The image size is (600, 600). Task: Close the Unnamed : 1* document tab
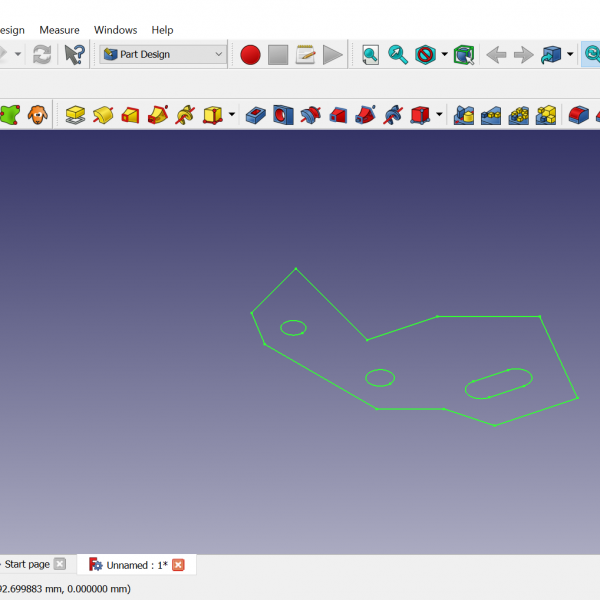click(179, 565)
